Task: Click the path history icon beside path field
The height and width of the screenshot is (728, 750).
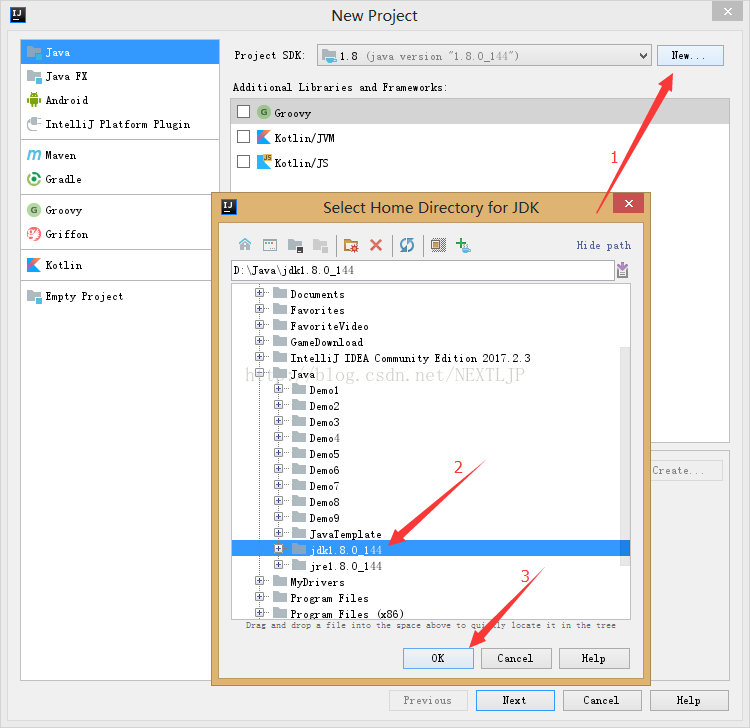Action: [x=622, y=270]
